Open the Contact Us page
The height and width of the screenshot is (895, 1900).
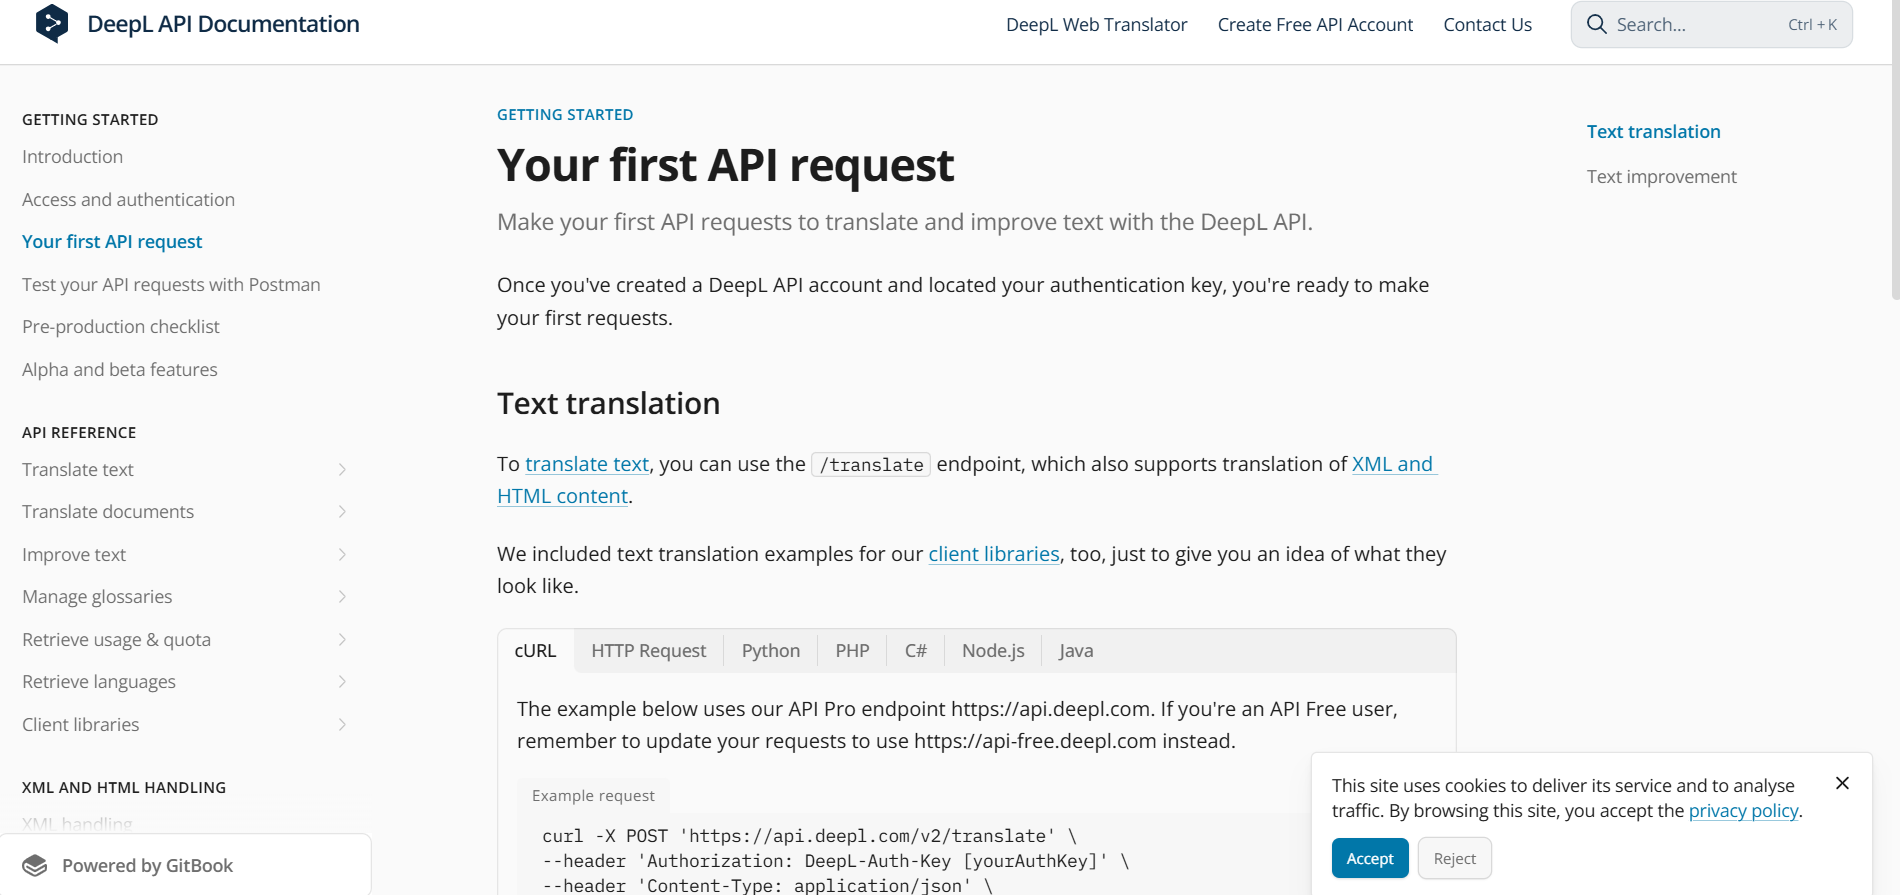(1487, 25)
